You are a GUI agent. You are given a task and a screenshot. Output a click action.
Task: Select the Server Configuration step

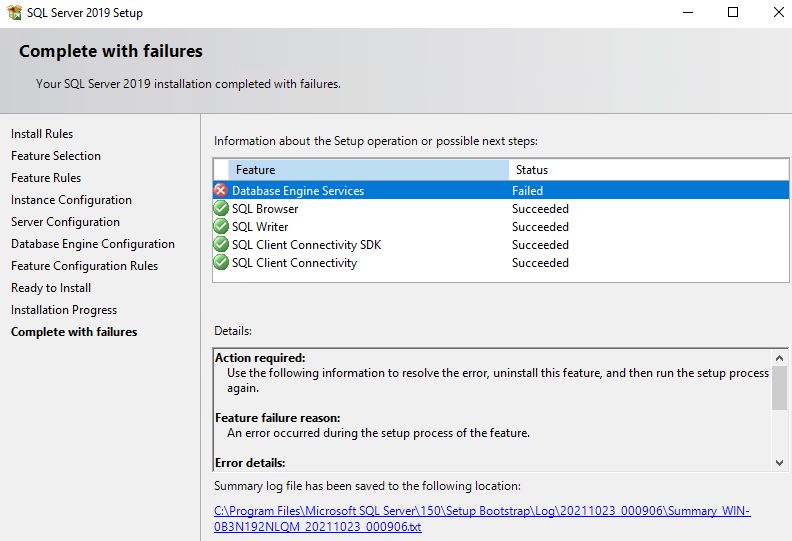click(x=65, y=222)
